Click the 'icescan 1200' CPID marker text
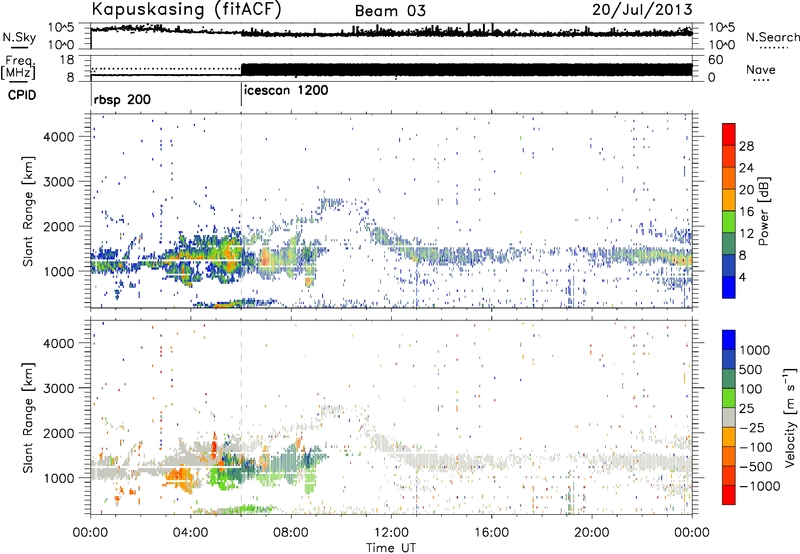 (286, 91)
